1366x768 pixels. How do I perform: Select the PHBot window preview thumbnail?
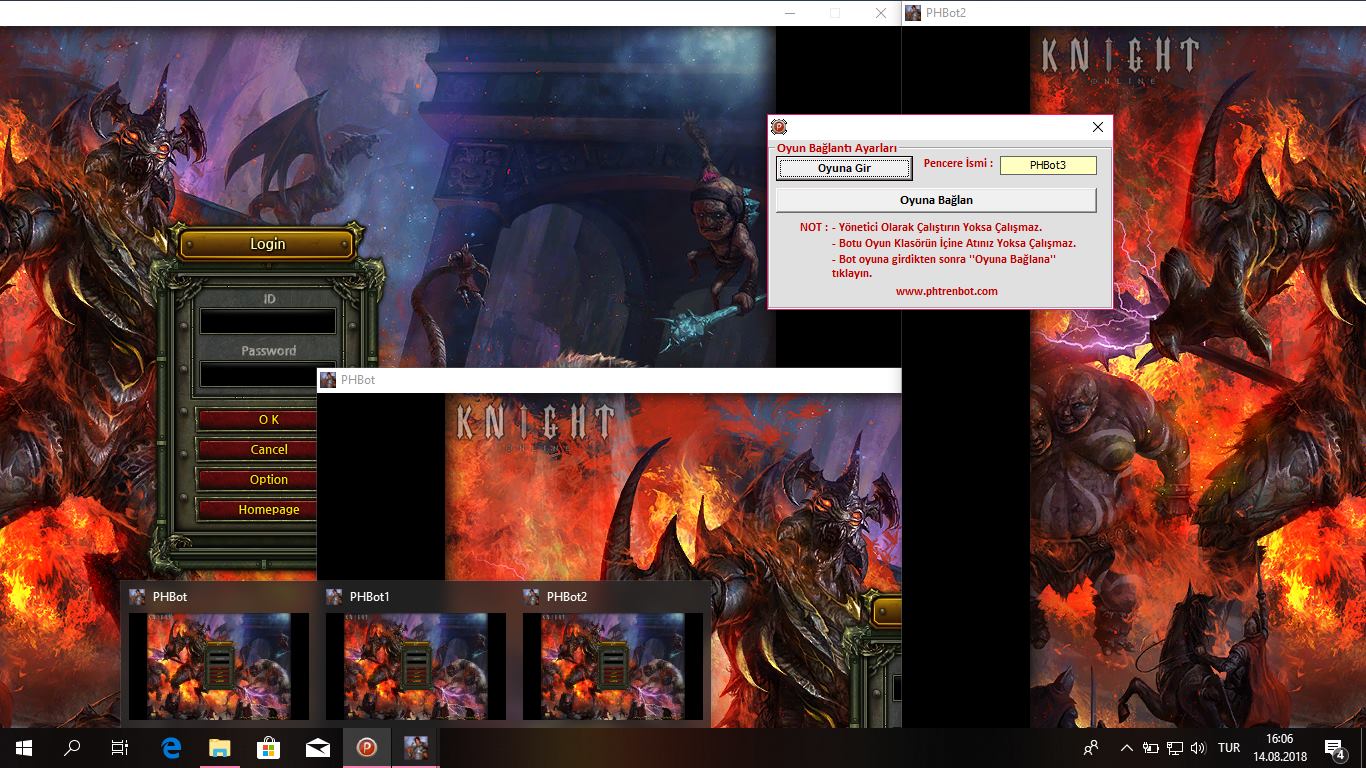(x=219, y=665)
